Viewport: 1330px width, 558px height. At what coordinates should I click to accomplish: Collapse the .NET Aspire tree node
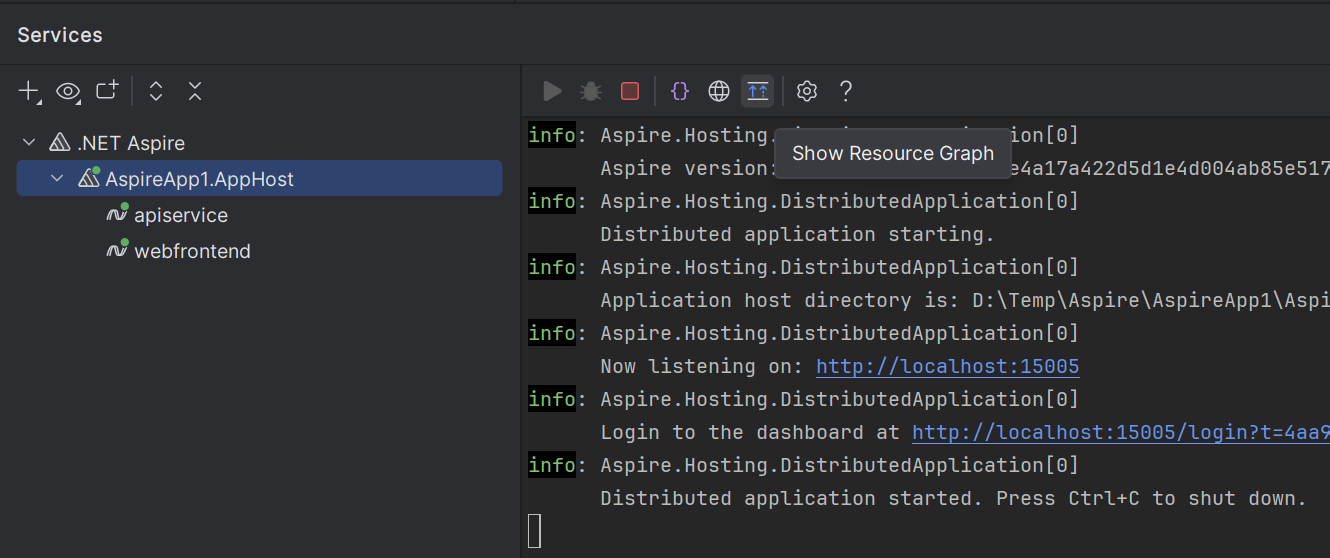click(29, 143)
